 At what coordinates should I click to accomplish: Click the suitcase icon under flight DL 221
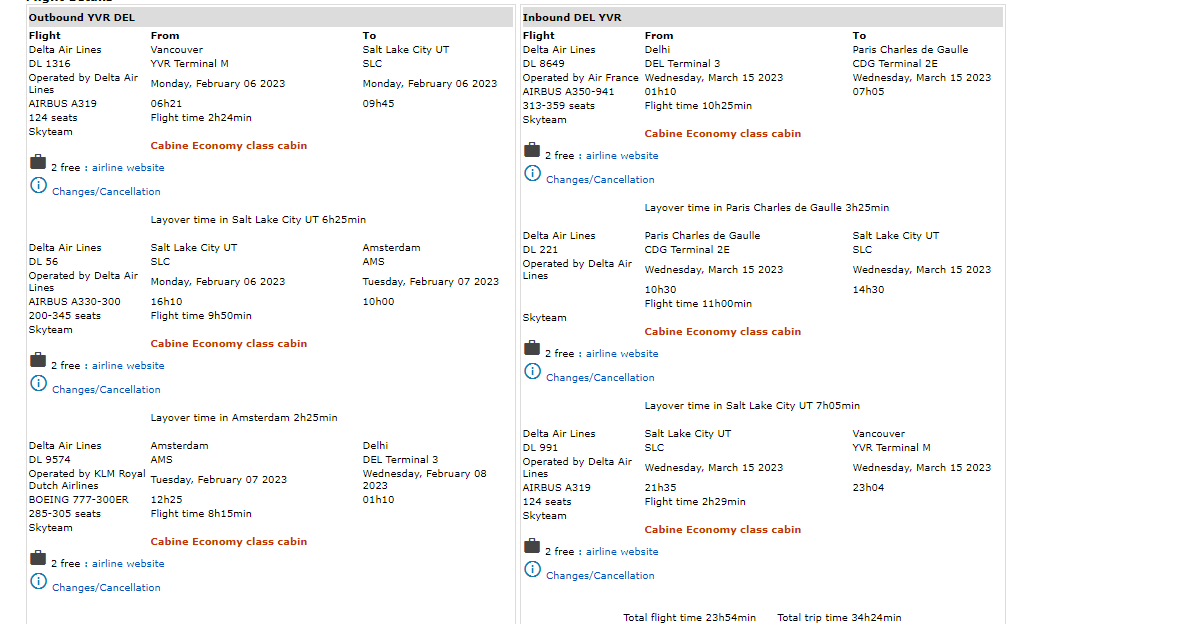532,348
